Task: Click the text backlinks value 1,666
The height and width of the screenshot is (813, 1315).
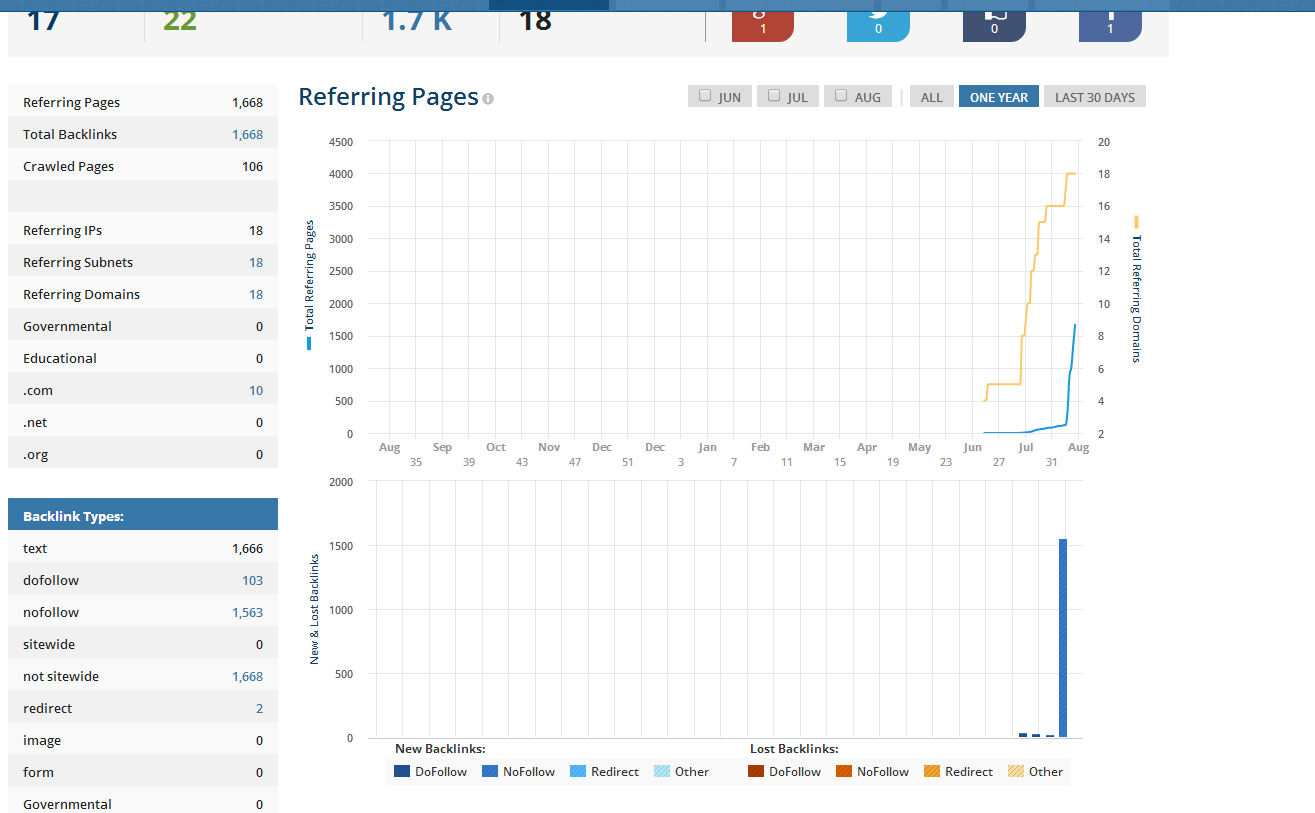Action: tap(247, 548)
